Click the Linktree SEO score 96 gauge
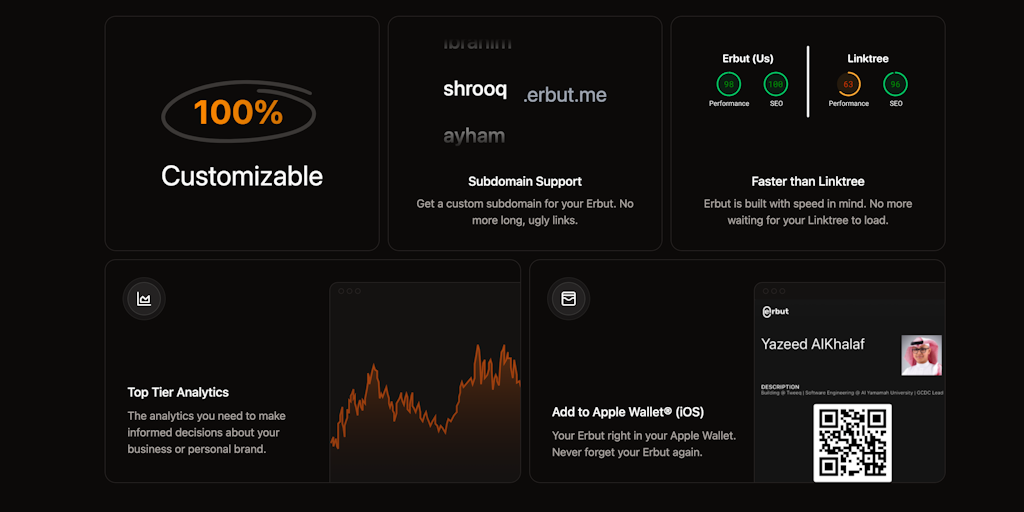 click(896, 84)
